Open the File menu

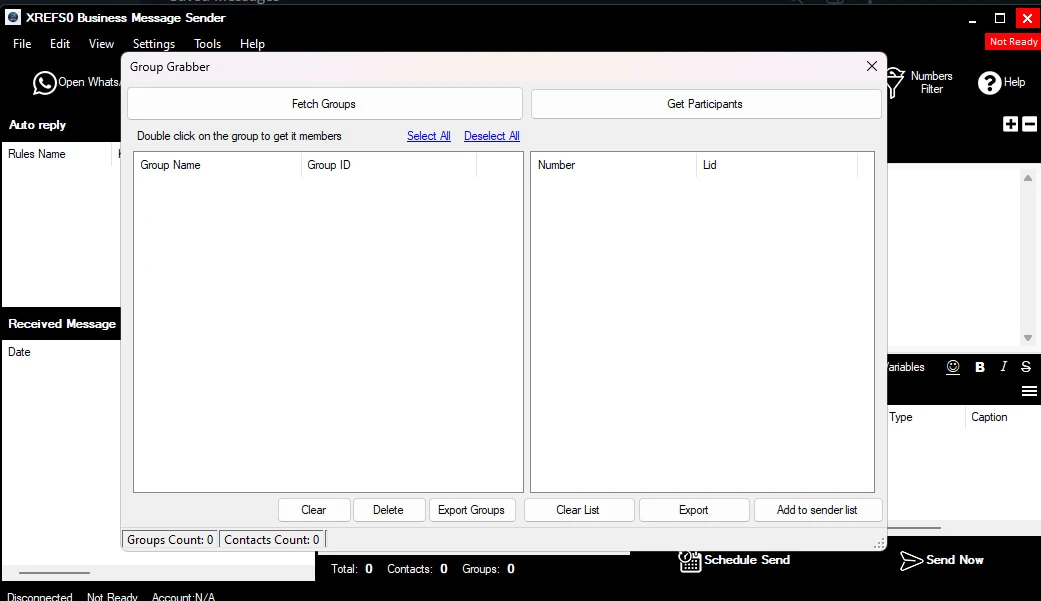22,44
